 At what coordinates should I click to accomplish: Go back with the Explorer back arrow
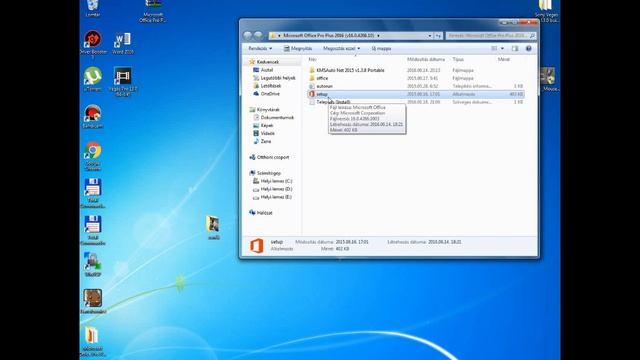click(x=248, y=36)
